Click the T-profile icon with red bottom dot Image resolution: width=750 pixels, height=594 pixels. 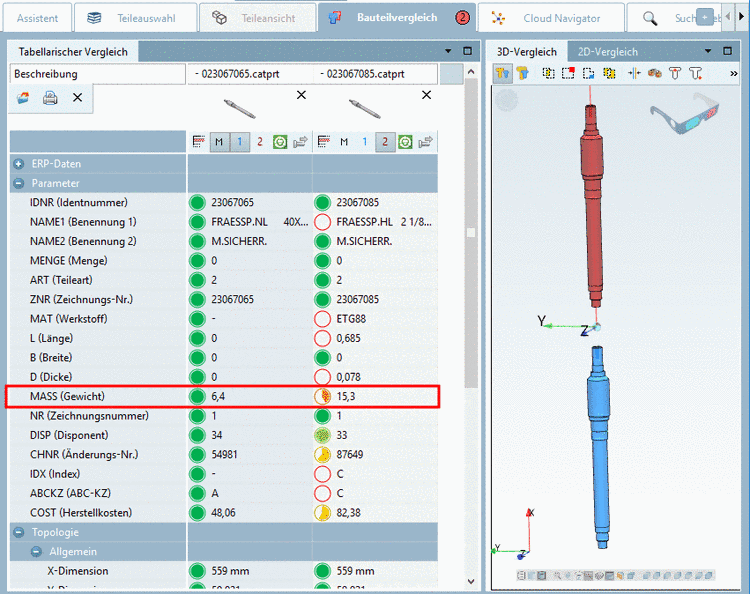pyautogui.click(x=695, y=74)
